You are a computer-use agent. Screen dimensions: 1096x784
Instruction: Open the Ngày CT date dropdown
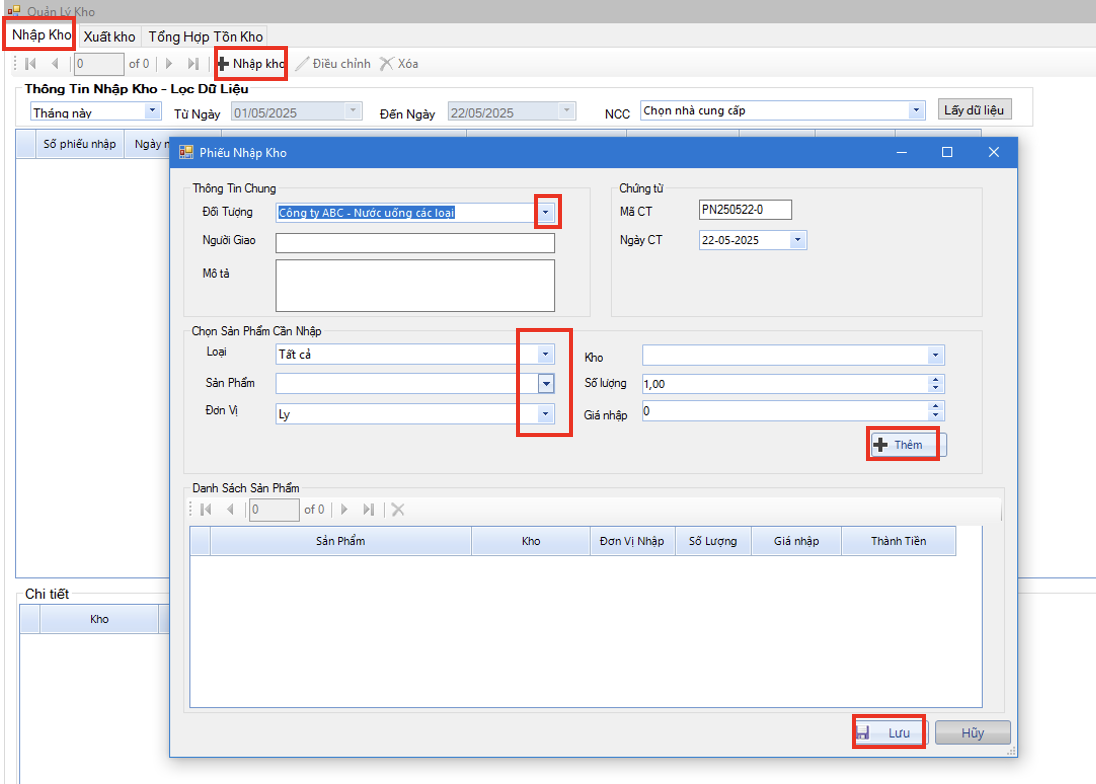pyautogui.click(x=798, y=240)
